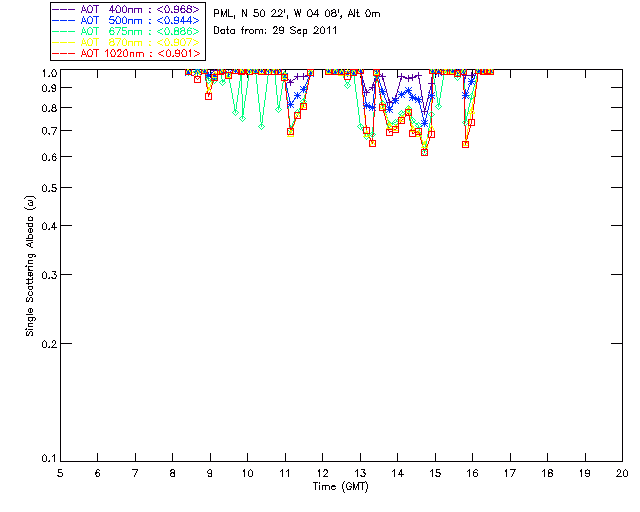Click the x-axis label 19
Screen dimensions: 640x512
point(585,474)
